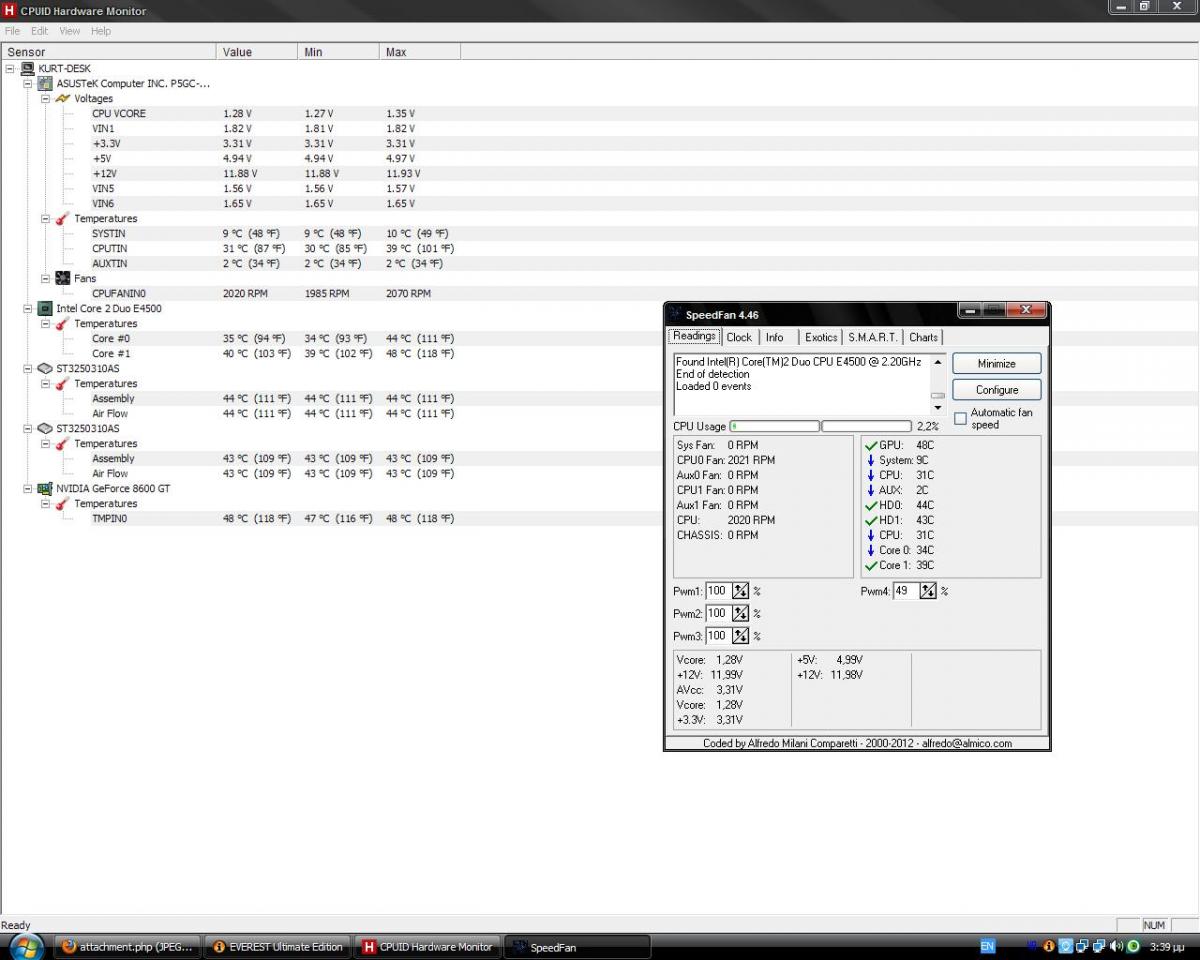The image size is (1200, 960).
Task: Click the Configure button in SpeedFan
Action: [x=996, y=389]
